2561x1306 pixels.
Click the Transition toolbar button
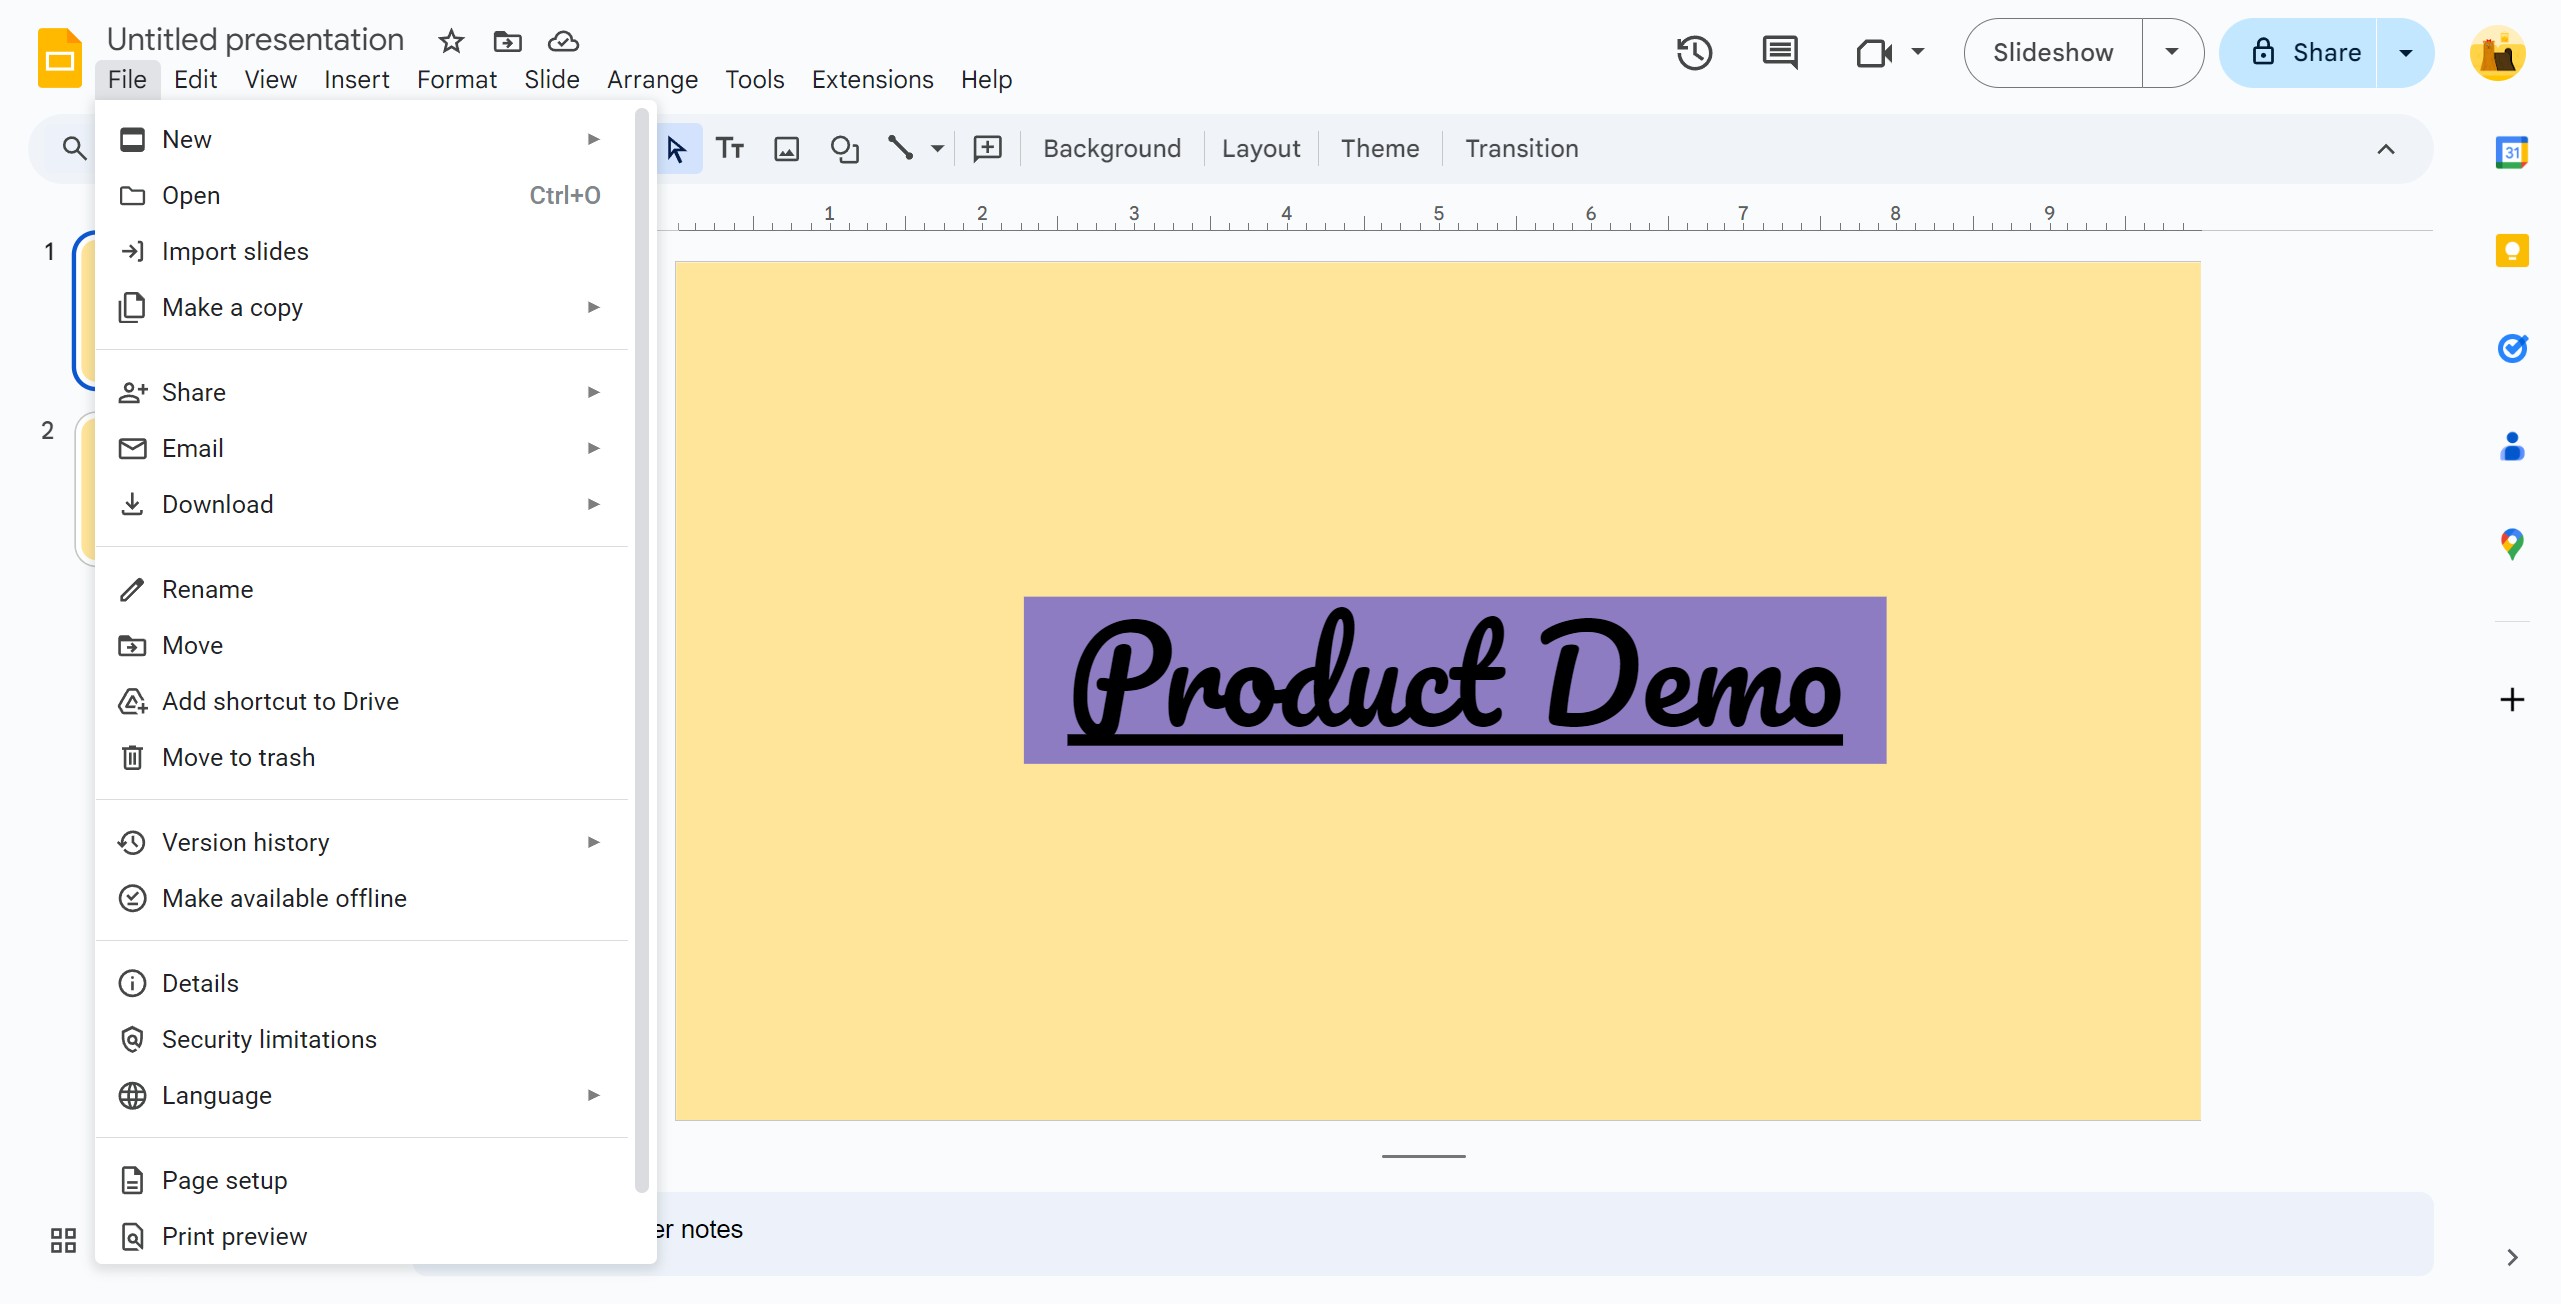(1521, 149)
